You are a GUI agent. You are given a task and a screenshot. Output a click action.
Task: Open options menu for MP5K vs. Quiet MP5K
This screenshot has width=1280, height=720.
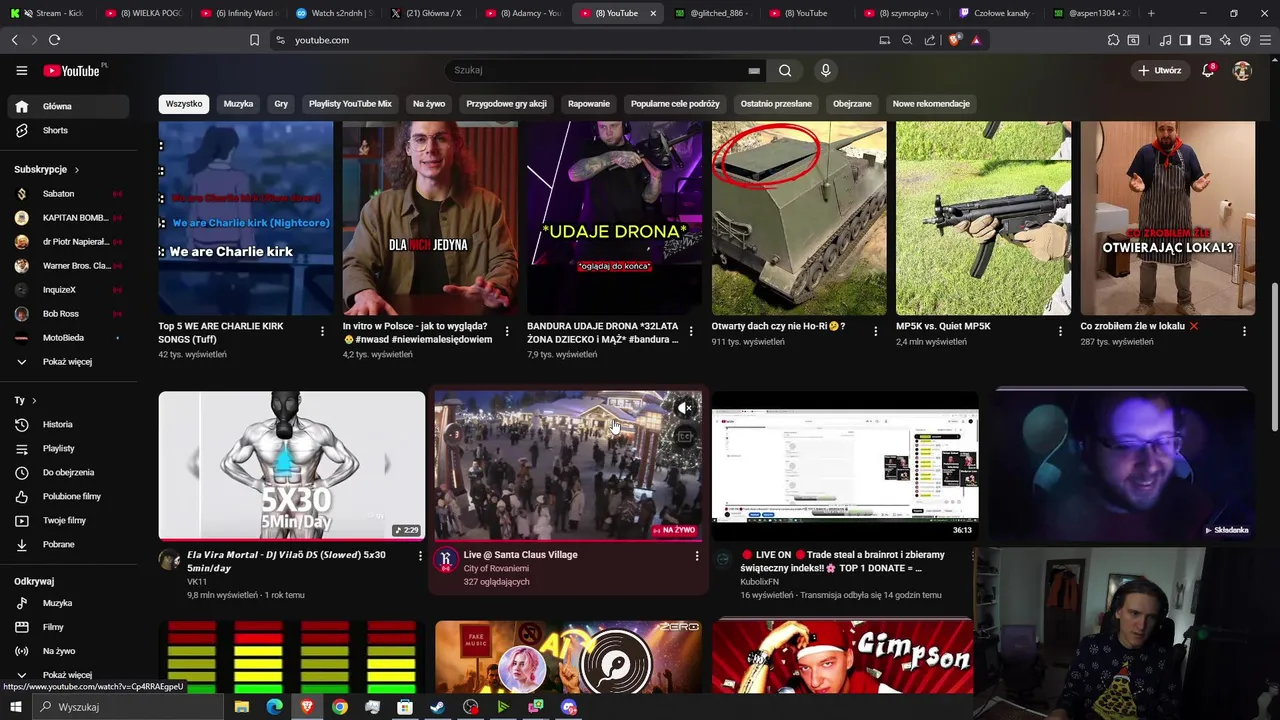(1060, 331)
